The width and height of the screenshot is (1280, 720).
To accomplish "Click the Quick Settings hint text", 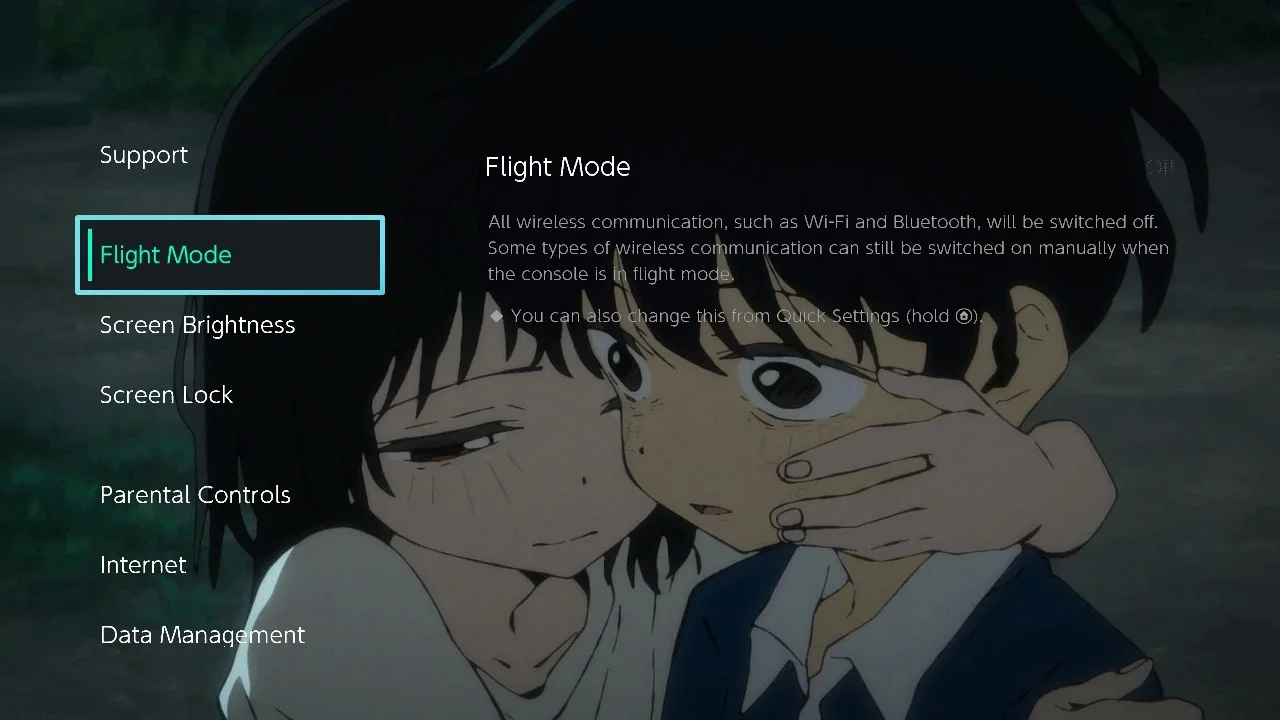I will [746, 316].
